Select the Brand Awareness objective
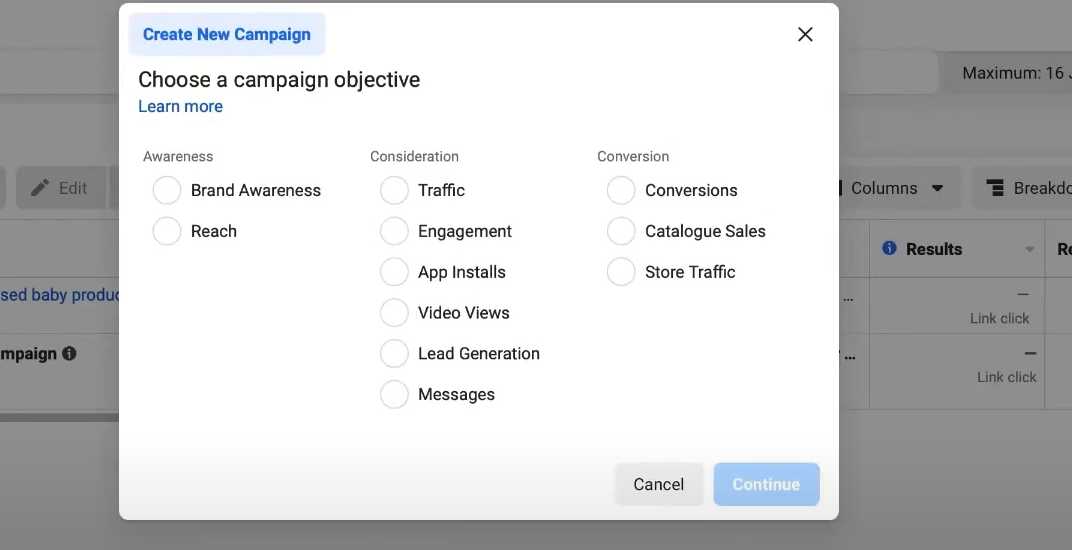This screenshot has height=550, width=1072. click(167, 190)
